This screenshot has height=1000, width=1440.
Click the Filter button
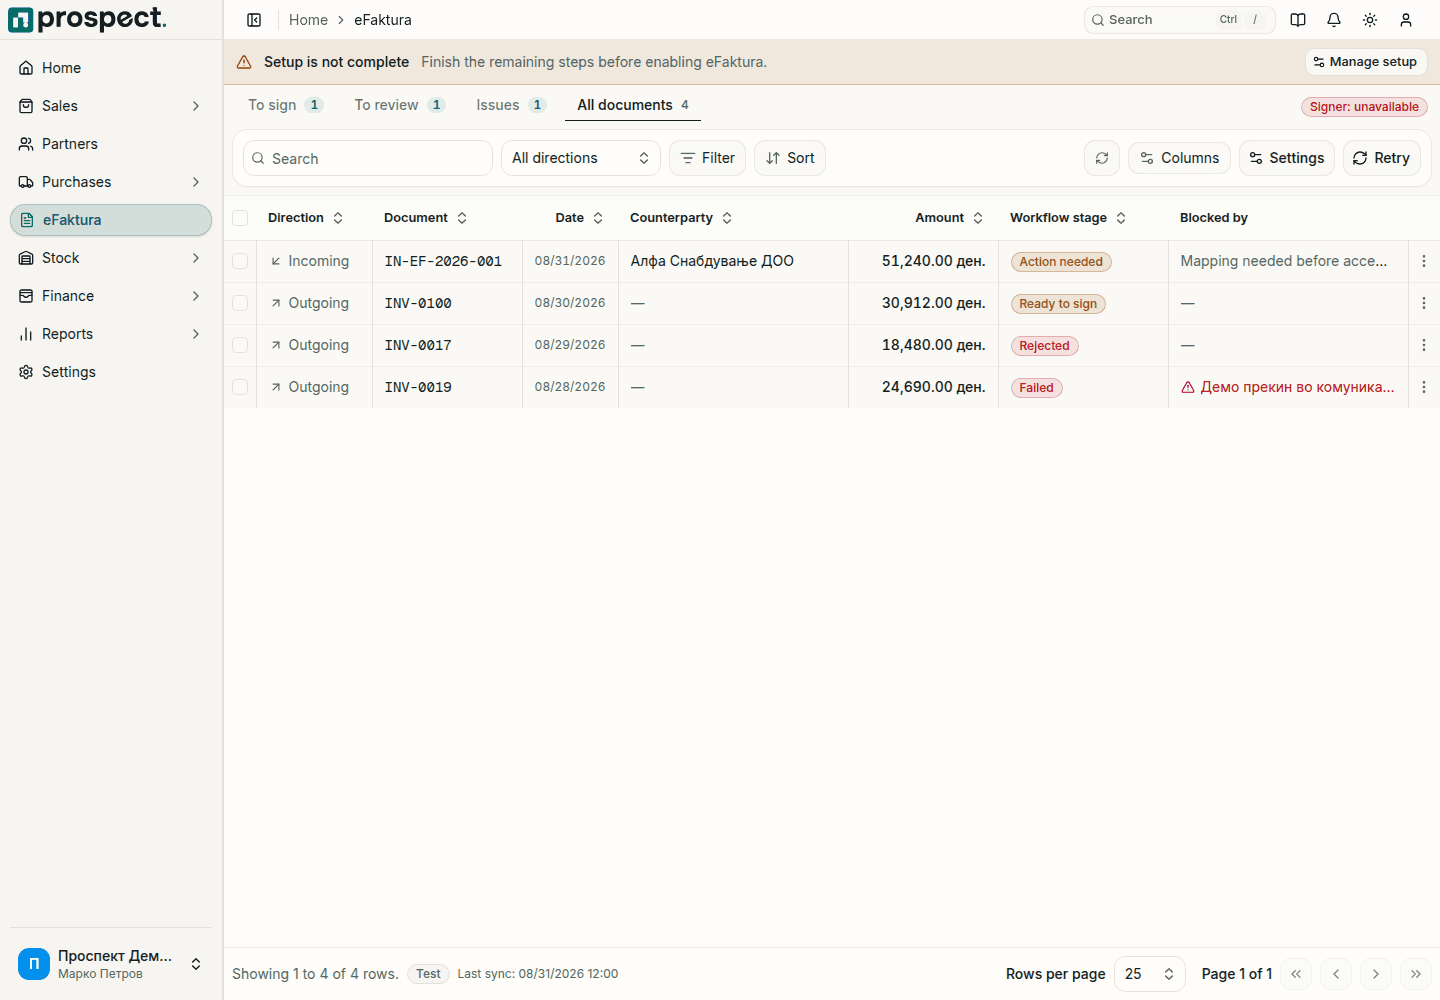click(x=708, y=158)
